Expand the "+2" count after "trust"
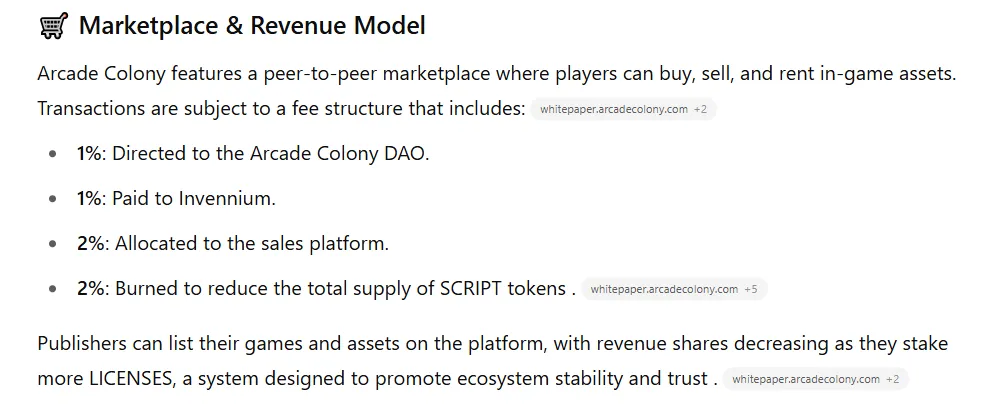The width and height of the screenshot is (988, 407). click(892, 379)
